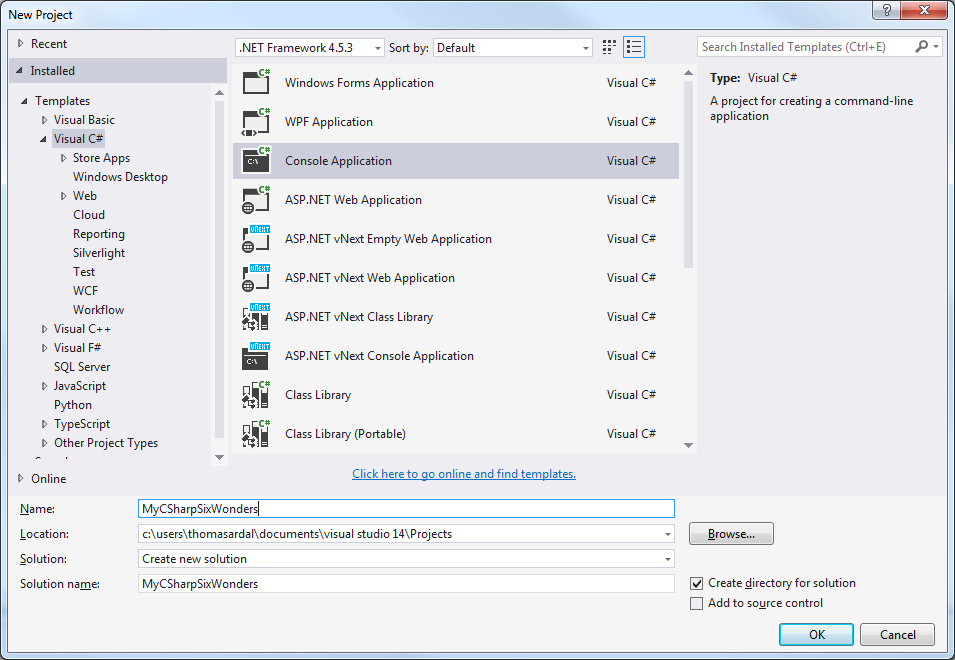Click the Solution name input field
Image resolution: width=955 pixels, height=660 pixels.
click(x=406, y=583)
